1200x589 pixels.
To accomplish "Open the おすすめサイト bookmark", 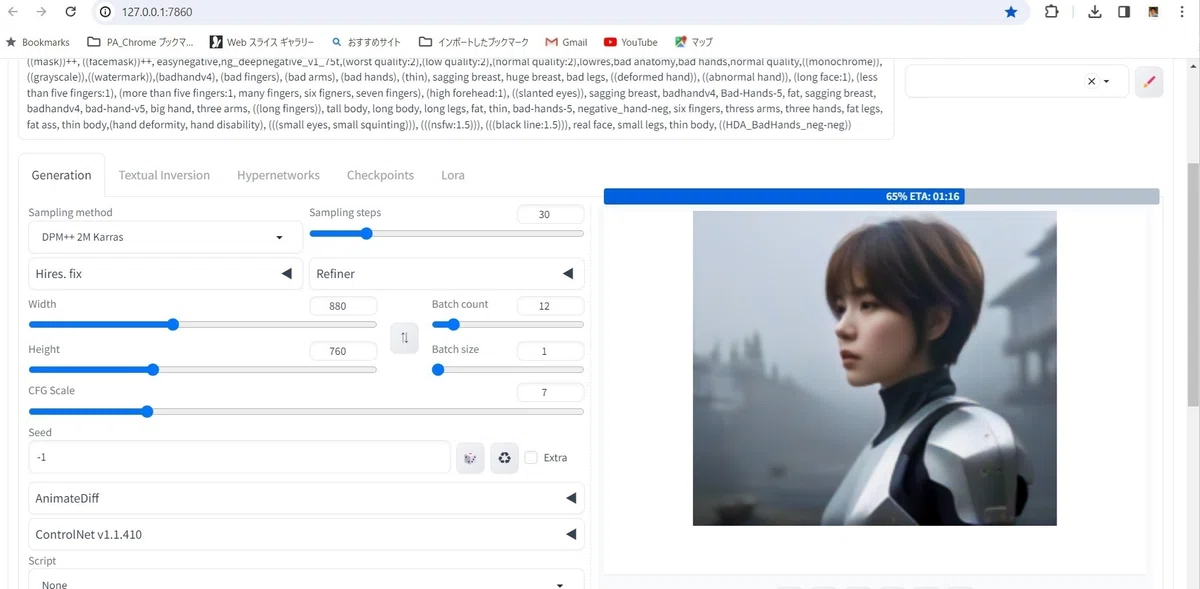I will (365, 42).
